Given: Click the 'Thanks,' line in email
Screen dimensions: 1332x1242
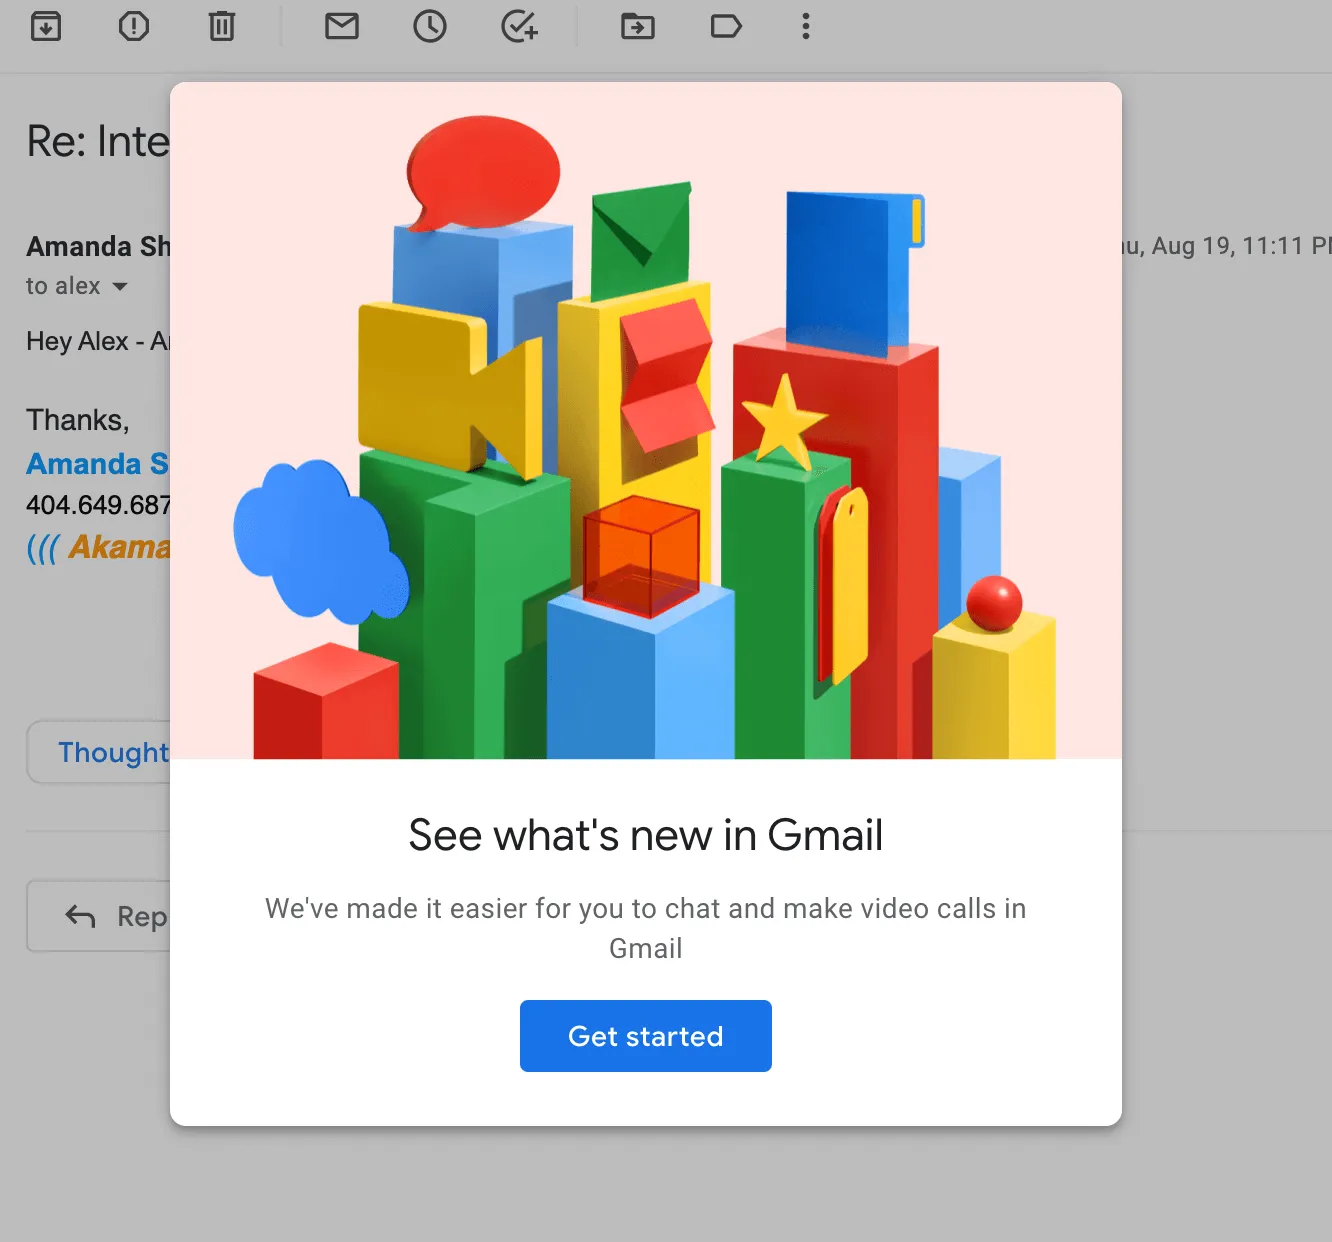Looking at the screenshot, I should point(78,420).
